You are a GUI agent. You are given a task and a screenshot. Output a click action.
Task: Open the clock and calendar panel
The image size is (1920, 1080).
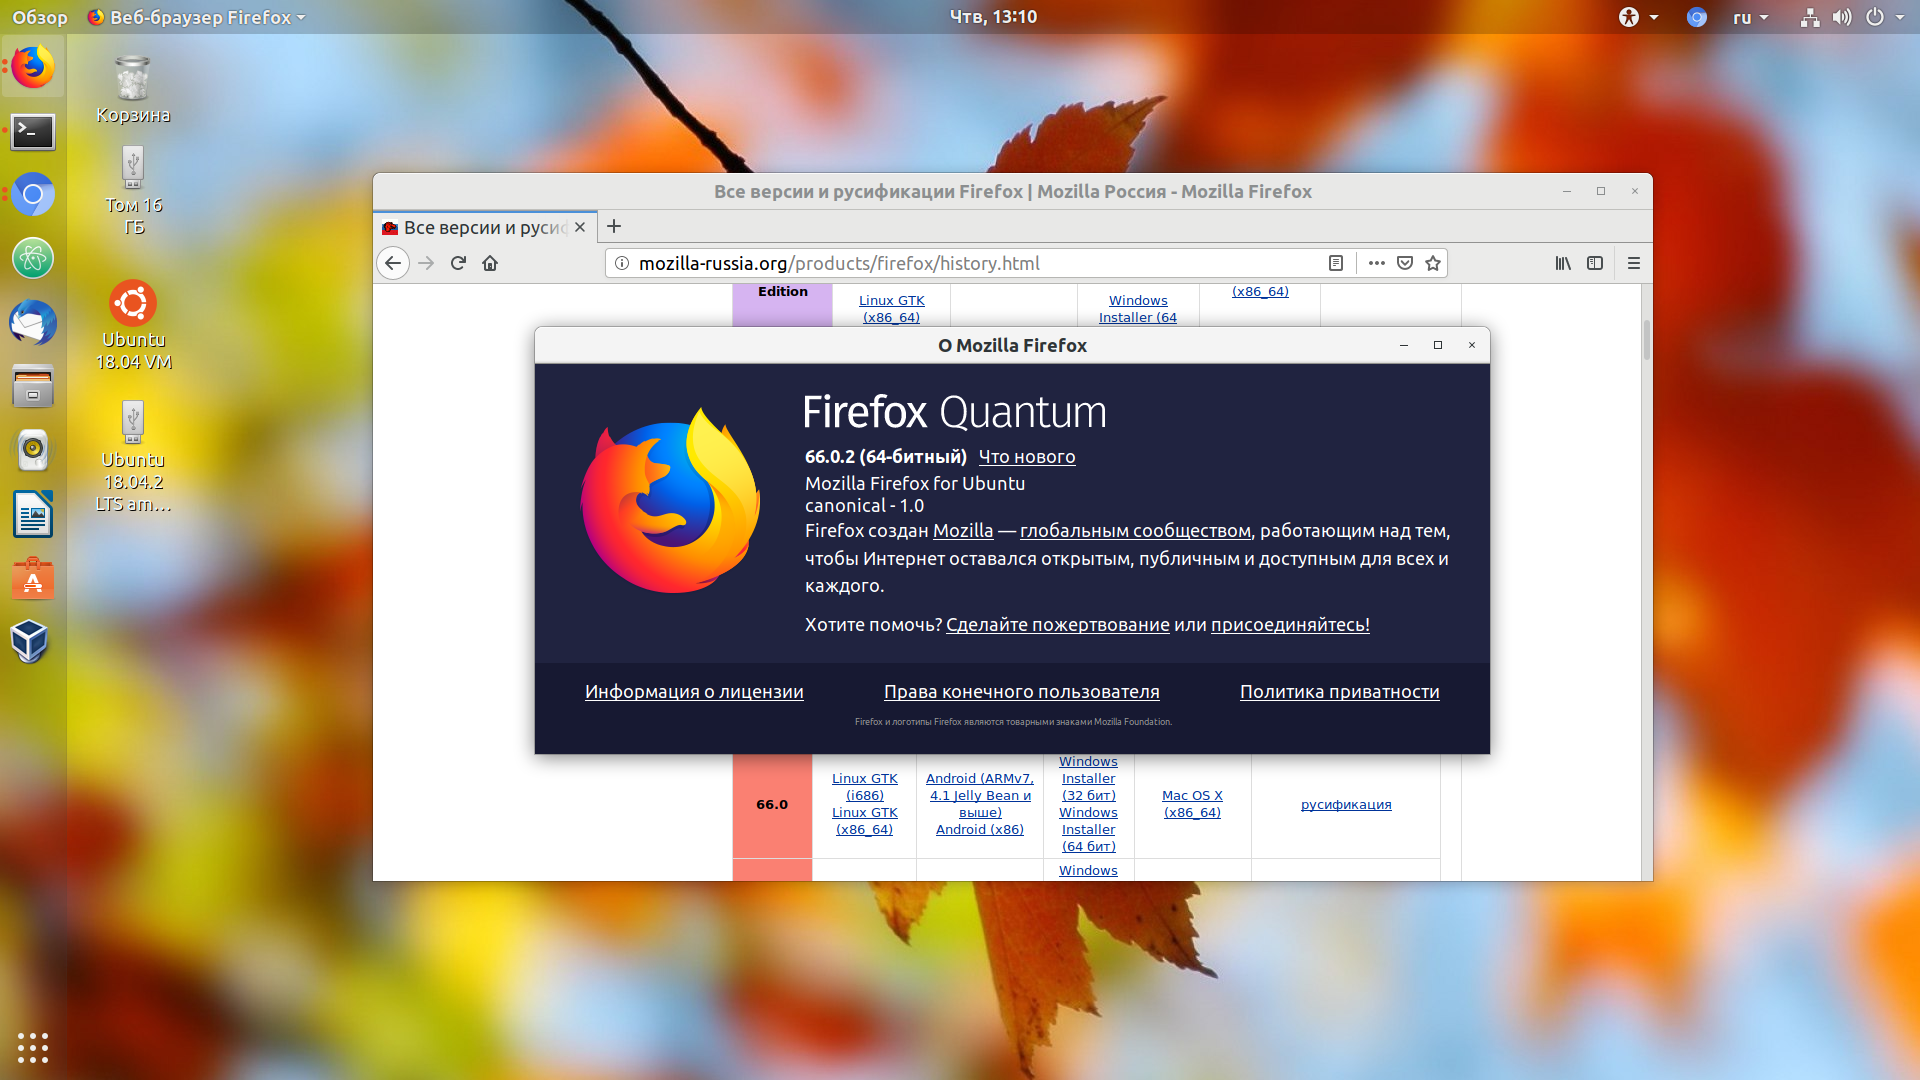pyautogui.click(x=993, y=17)
